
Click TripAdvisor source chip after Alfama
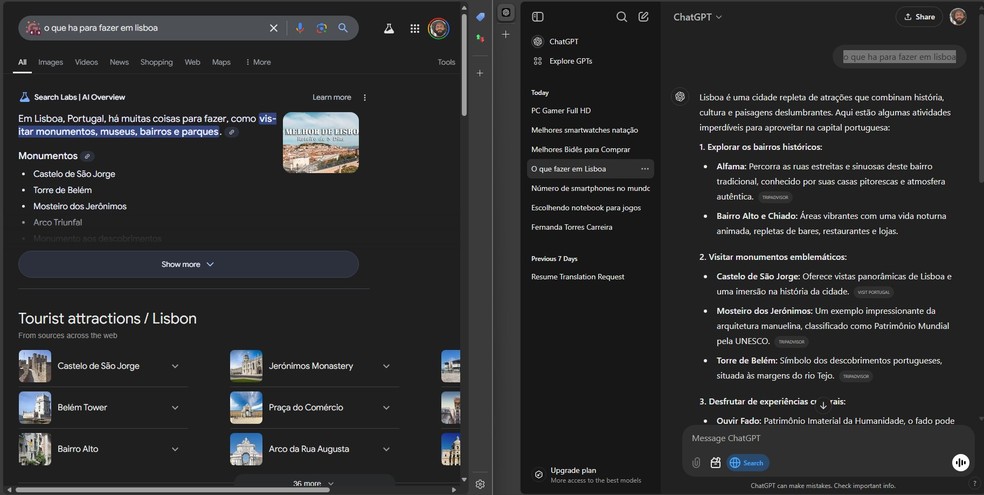coord(775,197)
